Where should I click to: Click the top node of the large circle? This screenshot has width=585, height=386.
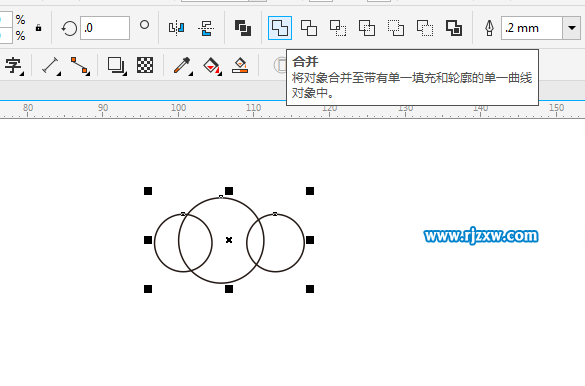(x=221, y=197)
